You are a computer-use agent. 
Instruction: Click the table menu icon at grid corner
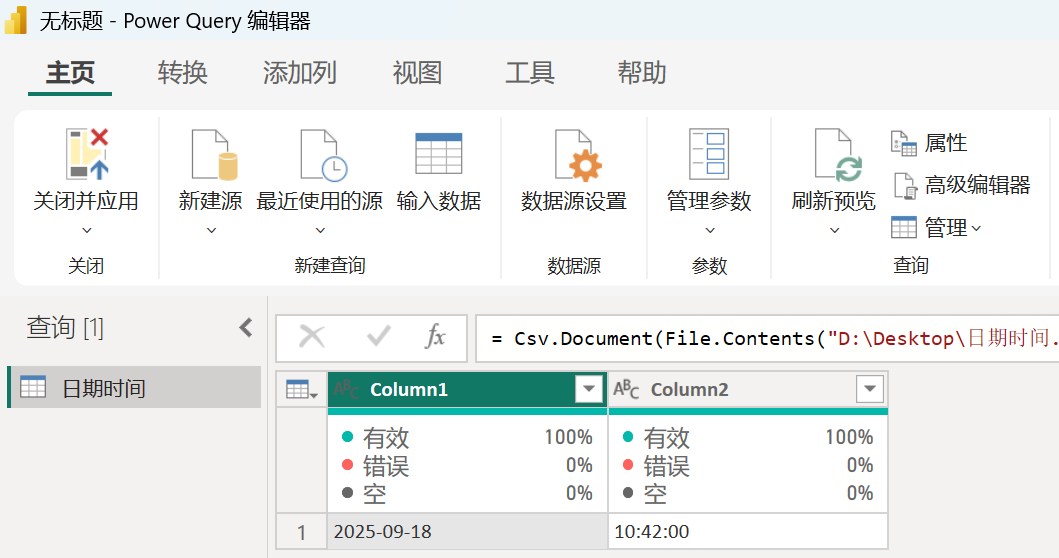point(301,390)
